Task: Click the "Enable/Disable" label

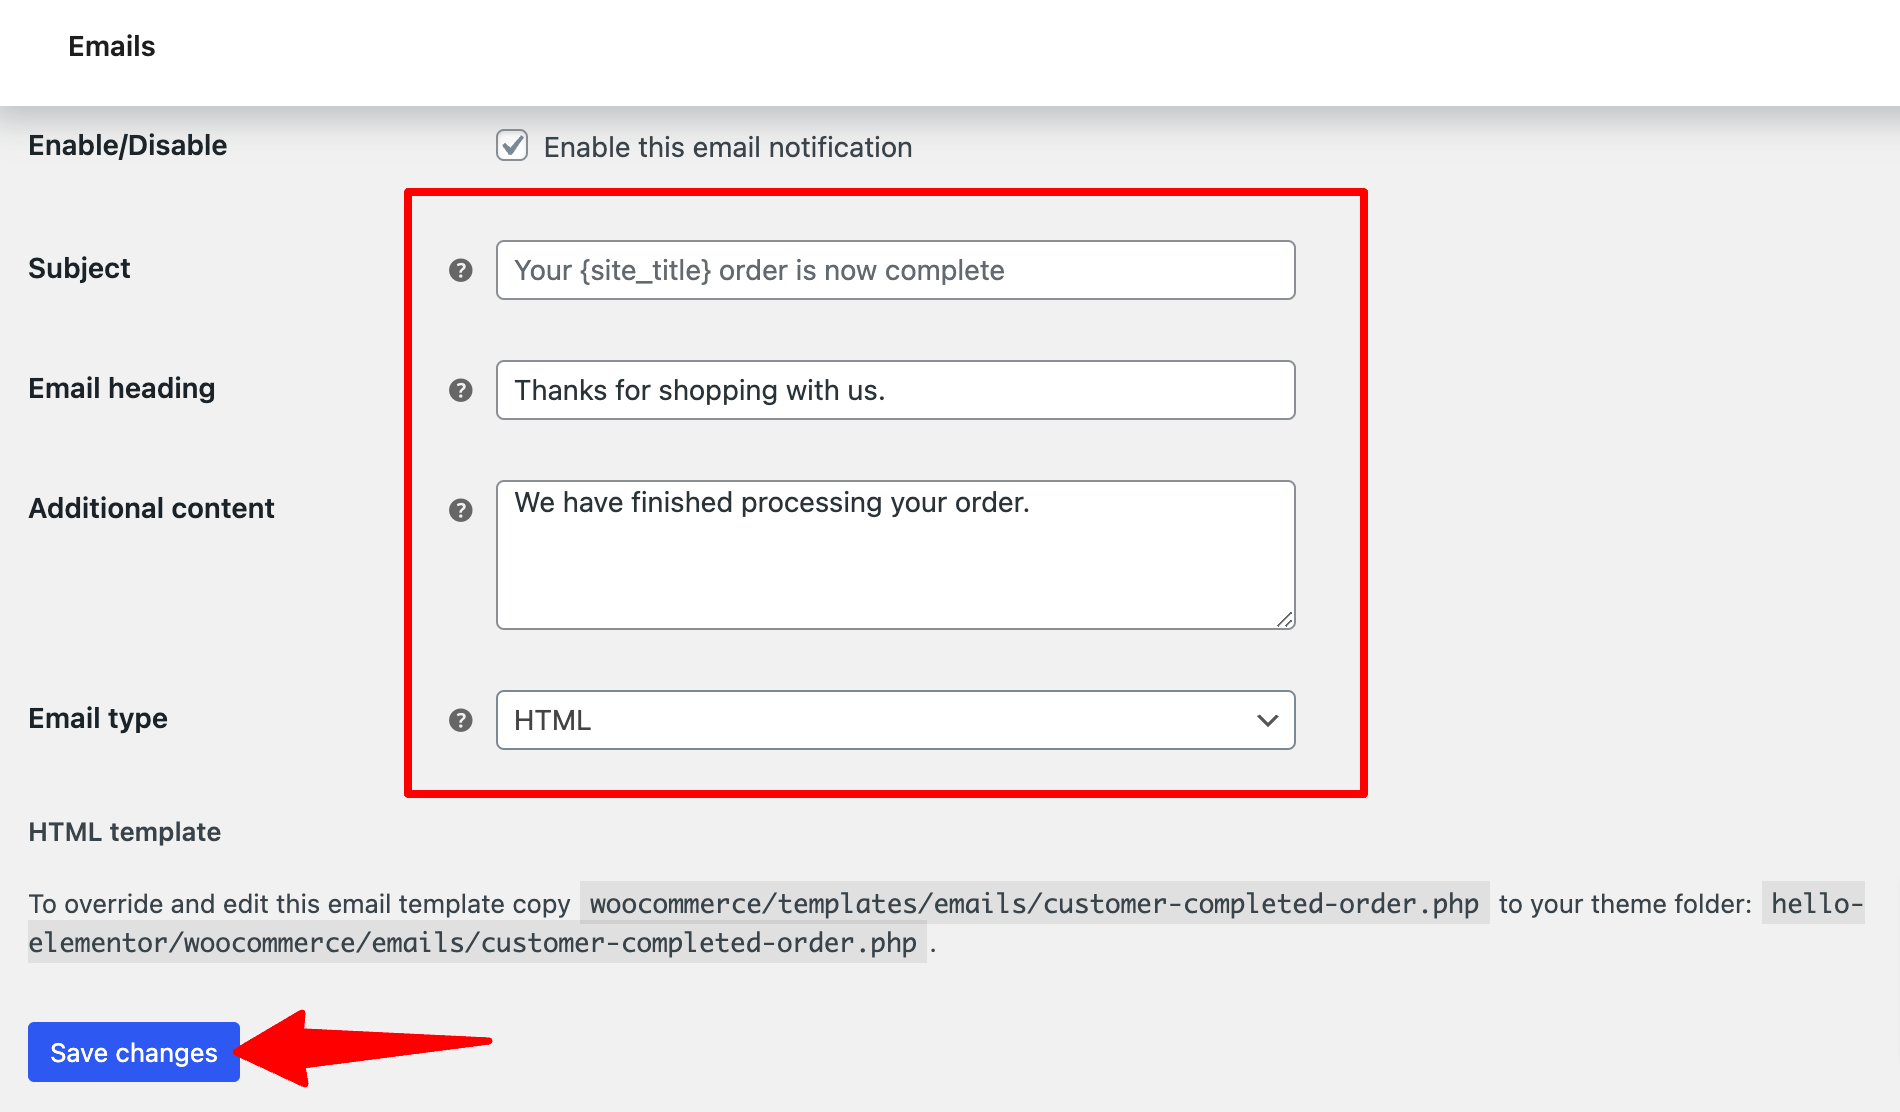Action: [x=127, y=145]
